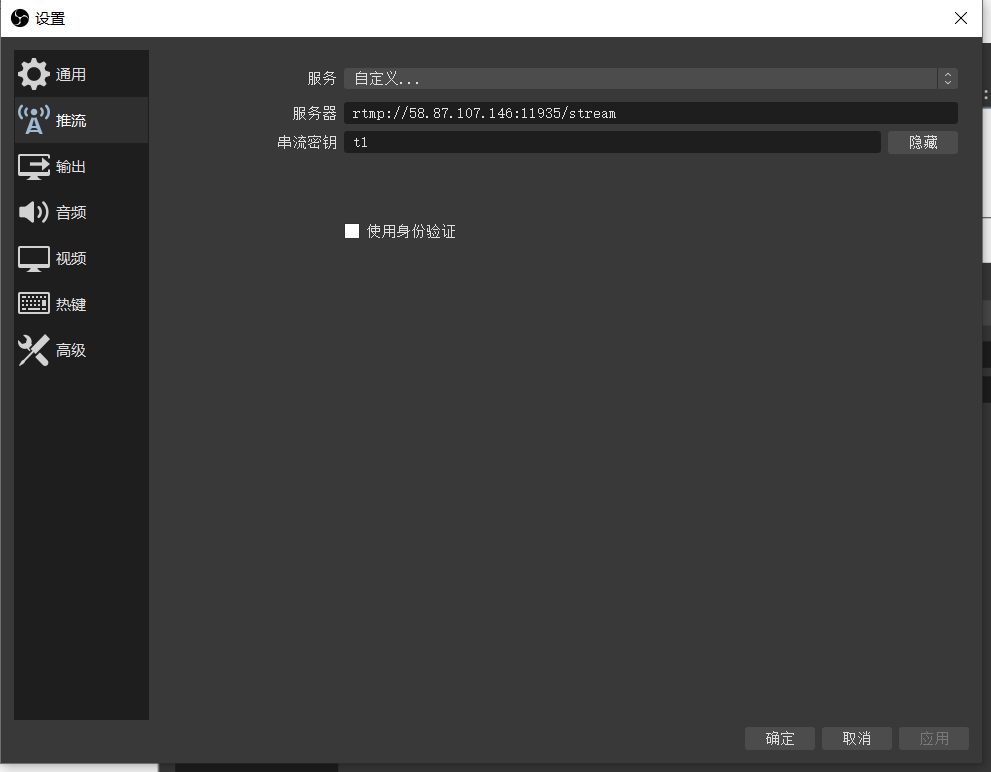This screenshot has height=772, width=991.
Task: Select the 音频 speaker icon
Action: pos(33,212)
